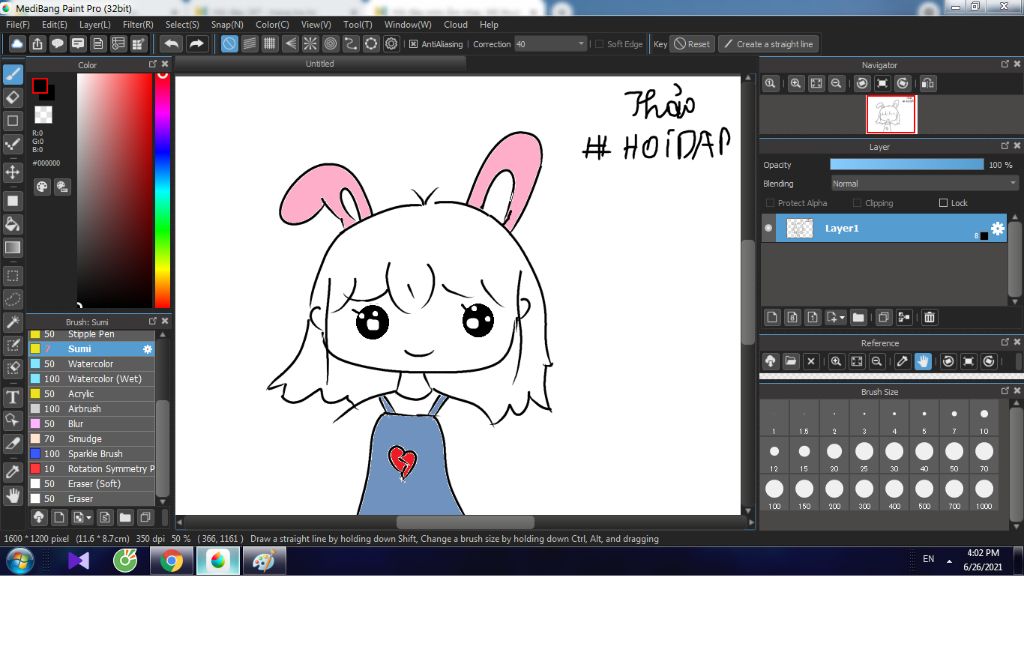Open snap settings gear in toolbar
1024x661 pixels.
[x=391, y=44]
